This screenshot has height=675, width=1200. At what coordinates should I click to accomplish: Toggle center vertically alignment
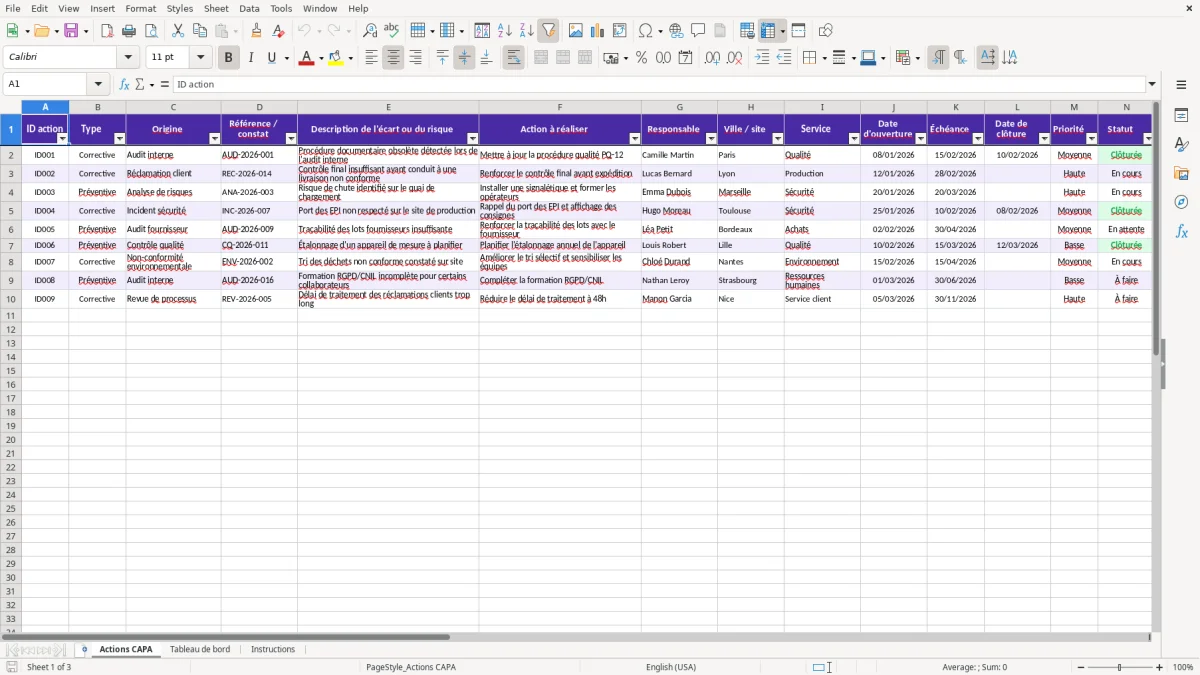coord(465,58)
